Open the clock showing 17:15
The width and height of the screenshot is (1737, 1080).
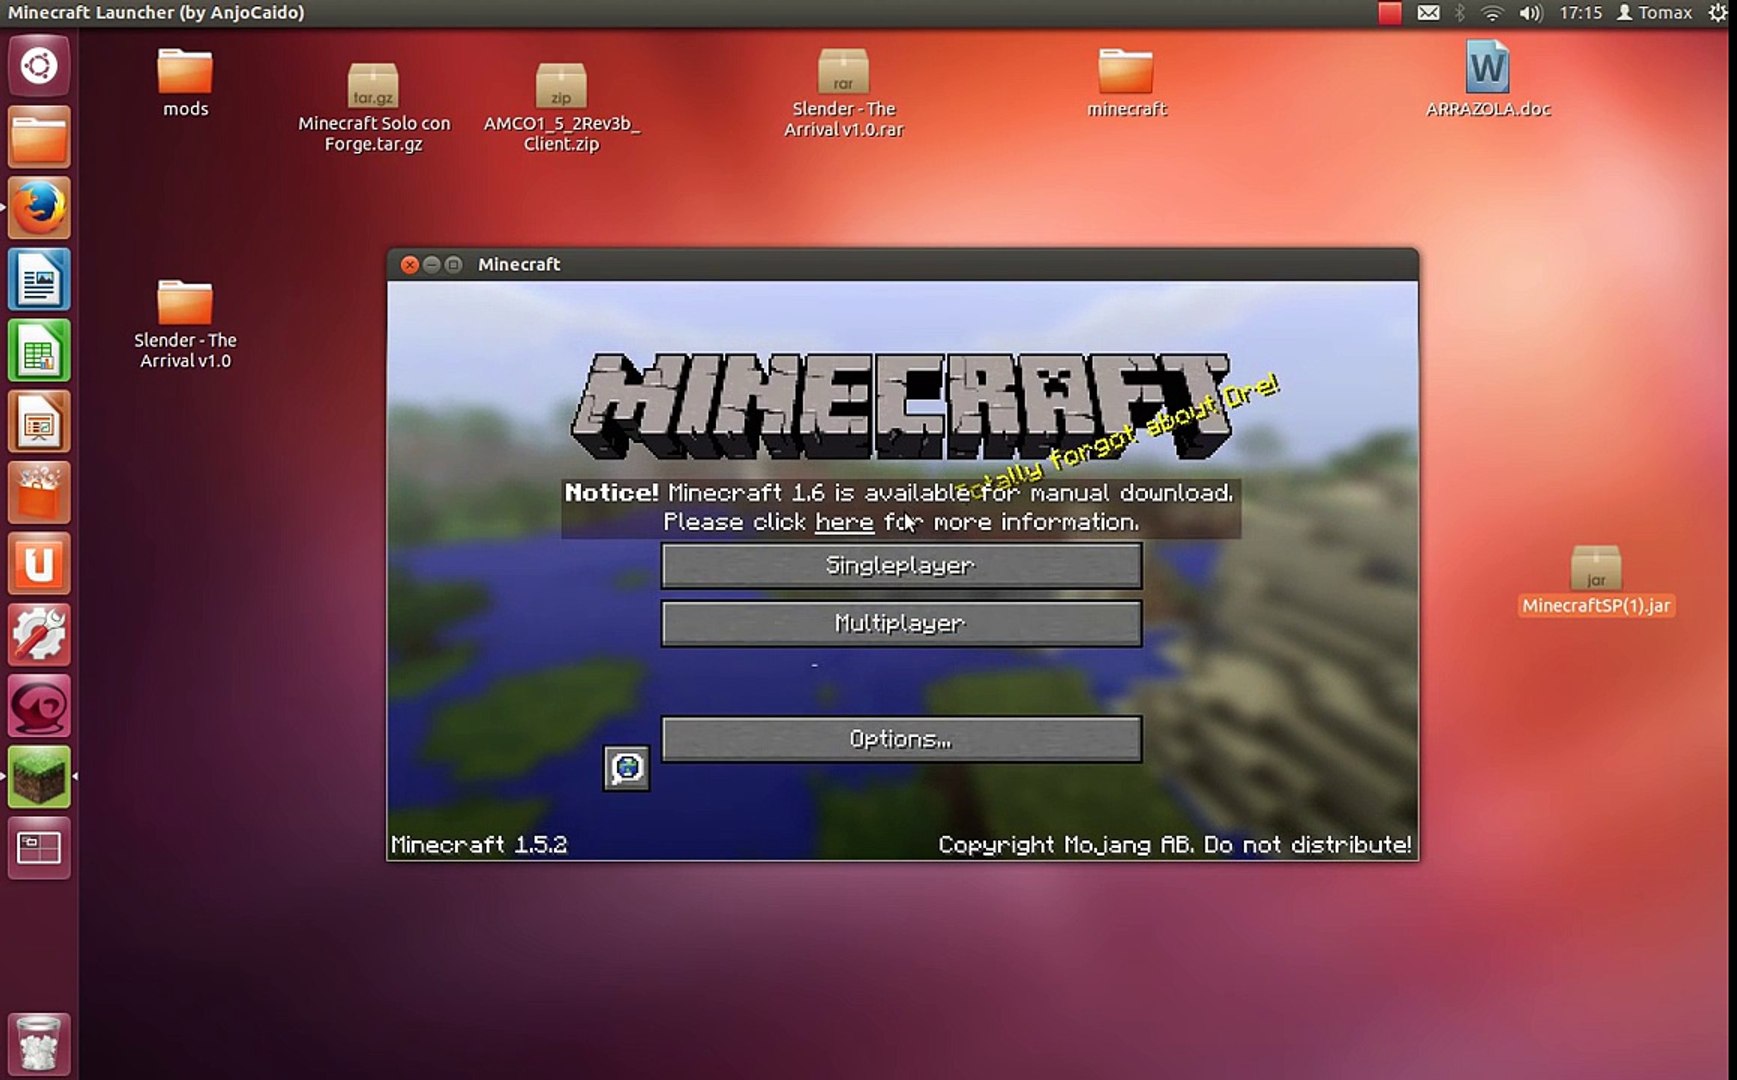pos(1580,13)
